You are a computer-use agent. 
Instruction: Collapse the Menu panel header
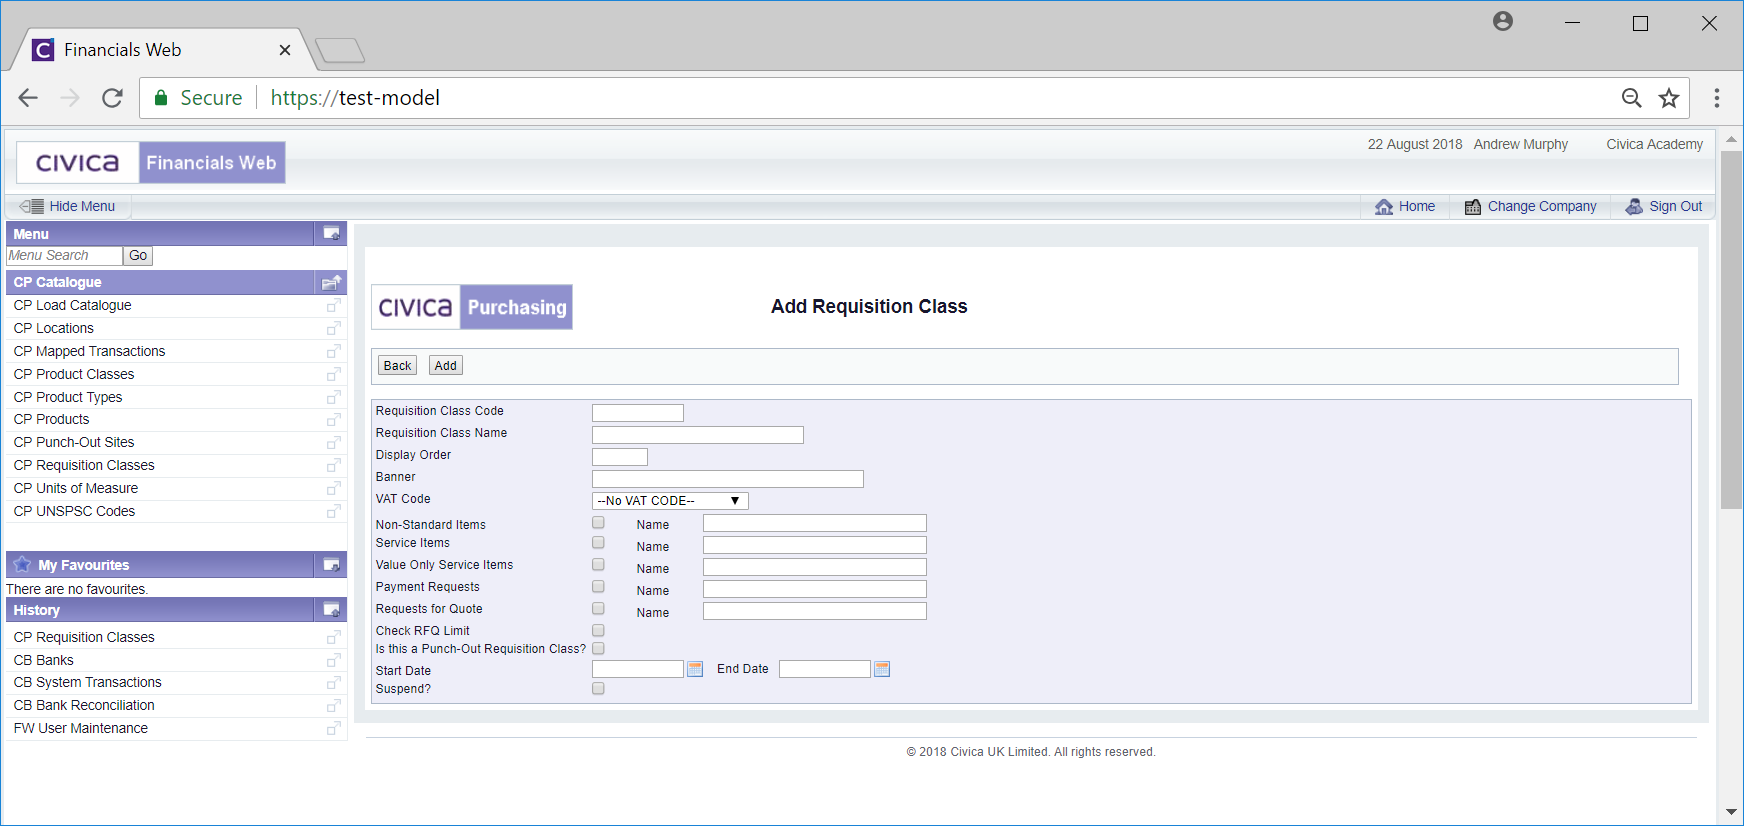(331, 234)
